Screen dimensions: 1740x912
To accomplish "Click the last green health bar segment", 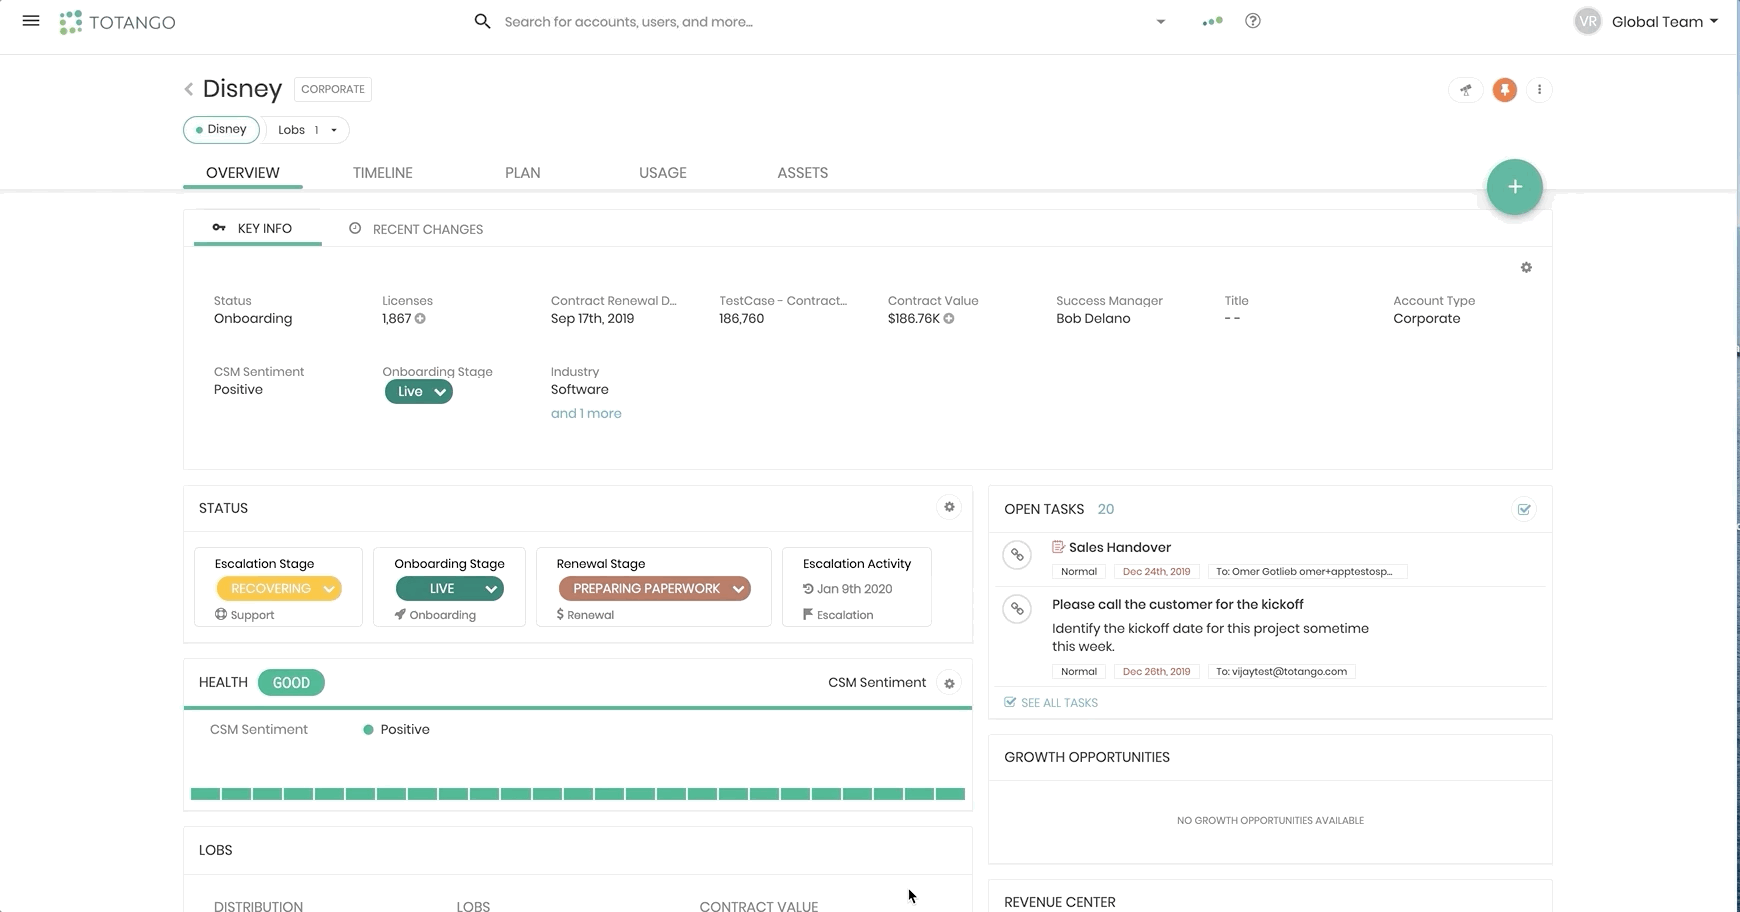I will pyautogui.click(x=950, y=794).
